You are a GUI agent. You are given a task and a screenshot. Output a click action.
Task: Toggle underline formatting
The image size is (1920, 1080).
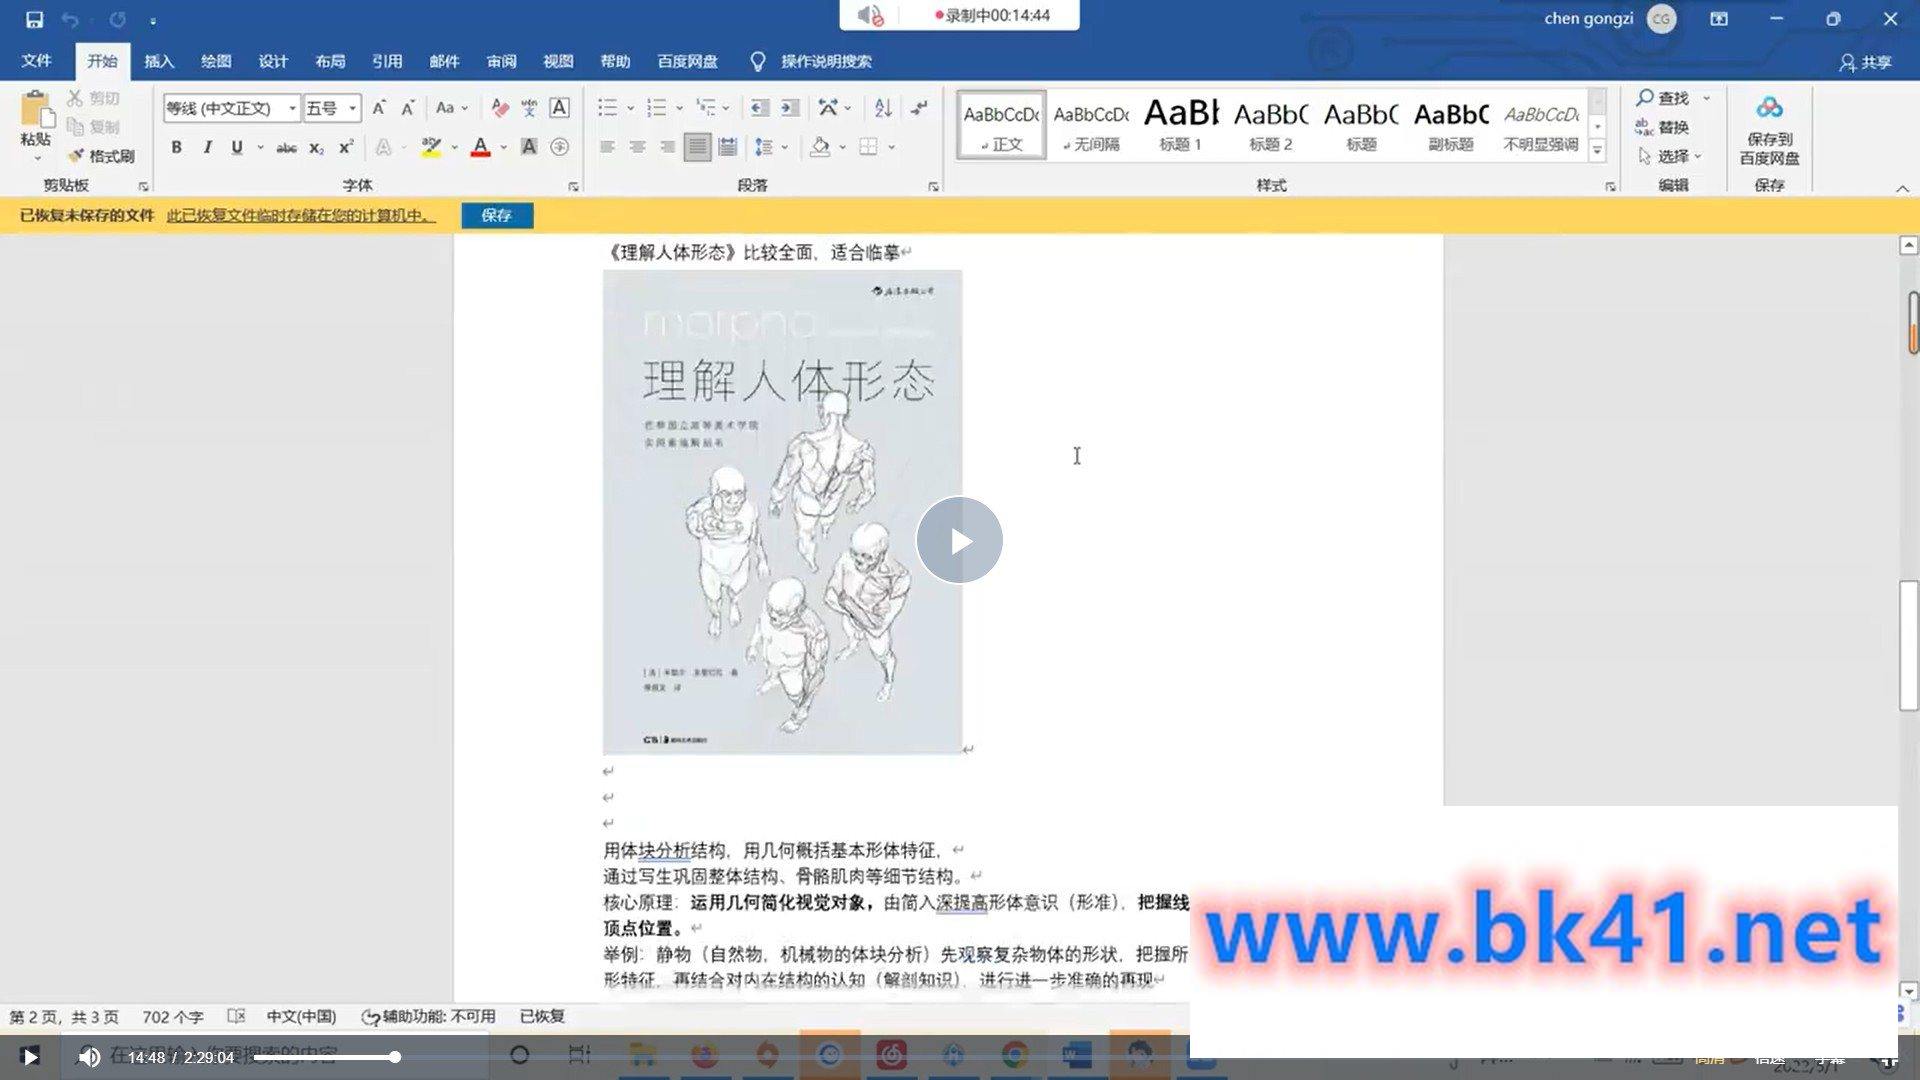pos(237,147)
